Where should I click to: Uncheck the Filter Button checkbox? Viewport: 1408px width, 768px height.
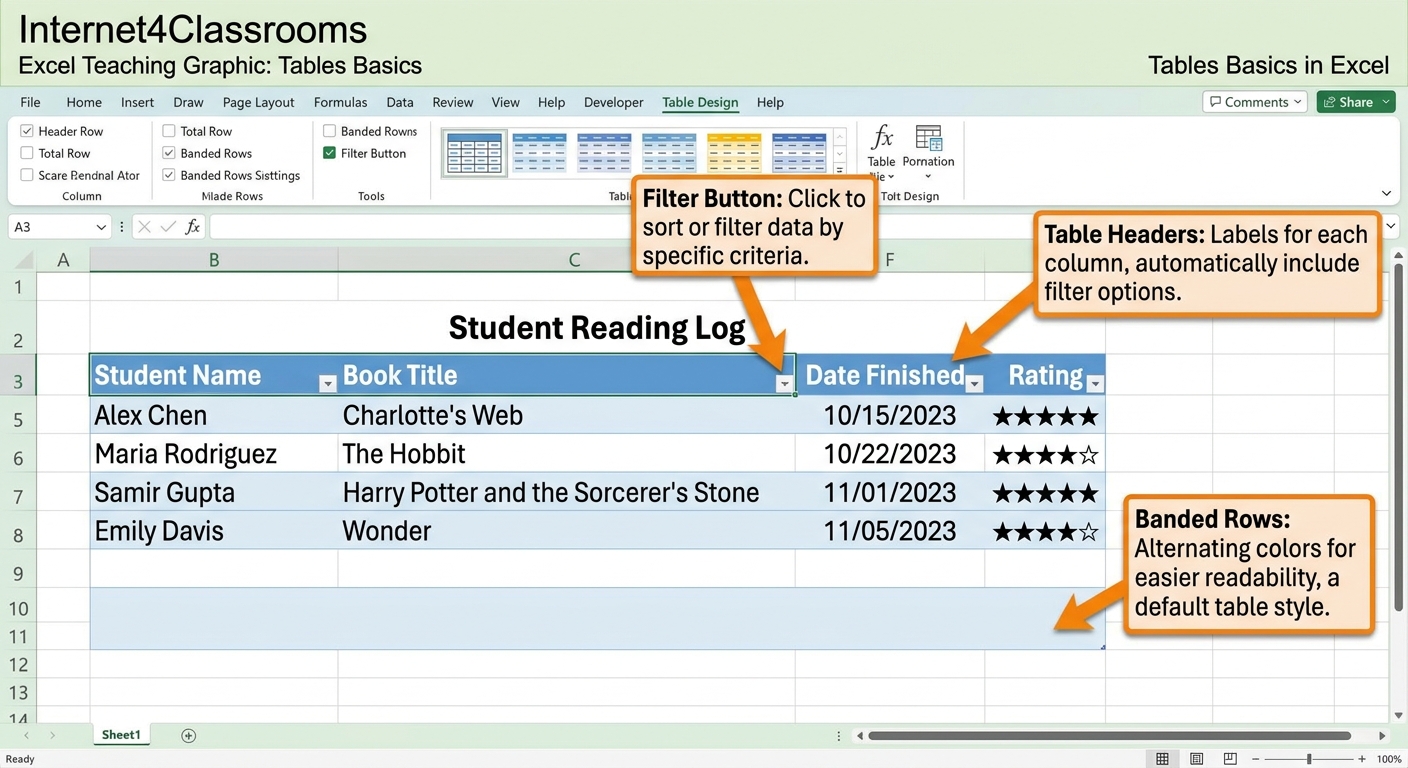pos(329,153)
